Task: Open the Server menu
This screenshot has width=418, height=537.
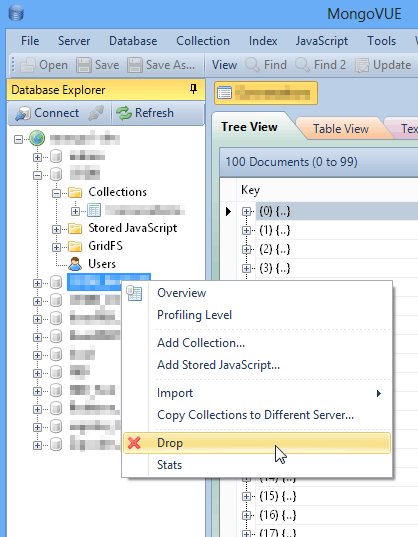Action: [x=74, y=41]
